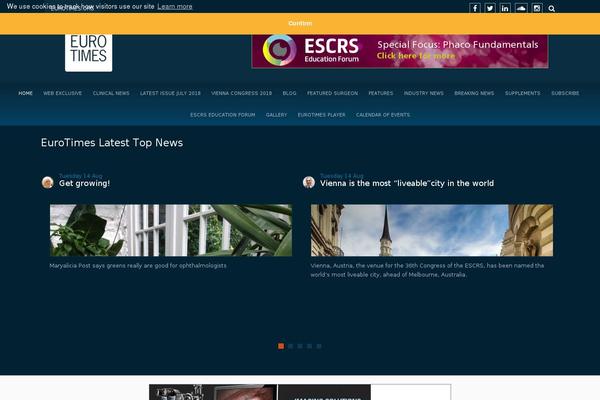Open the Features menu item
The height and width of the screenshot is (400, 600).
pyautogui.click(x=381, y=93)
